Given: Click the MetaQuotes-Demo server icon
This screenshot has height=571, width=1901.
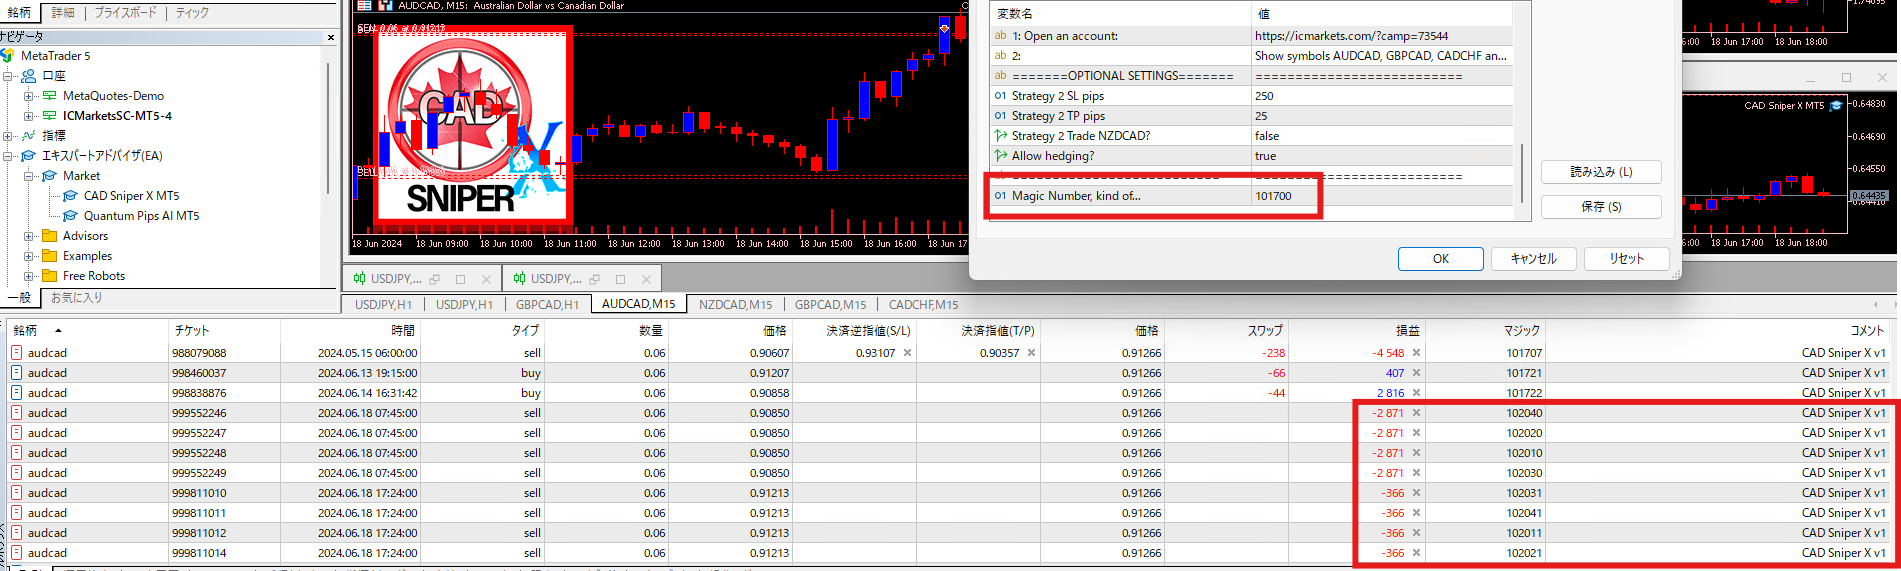Looking at the screenshot, I should pyautogui.click(x=49, y=96).
